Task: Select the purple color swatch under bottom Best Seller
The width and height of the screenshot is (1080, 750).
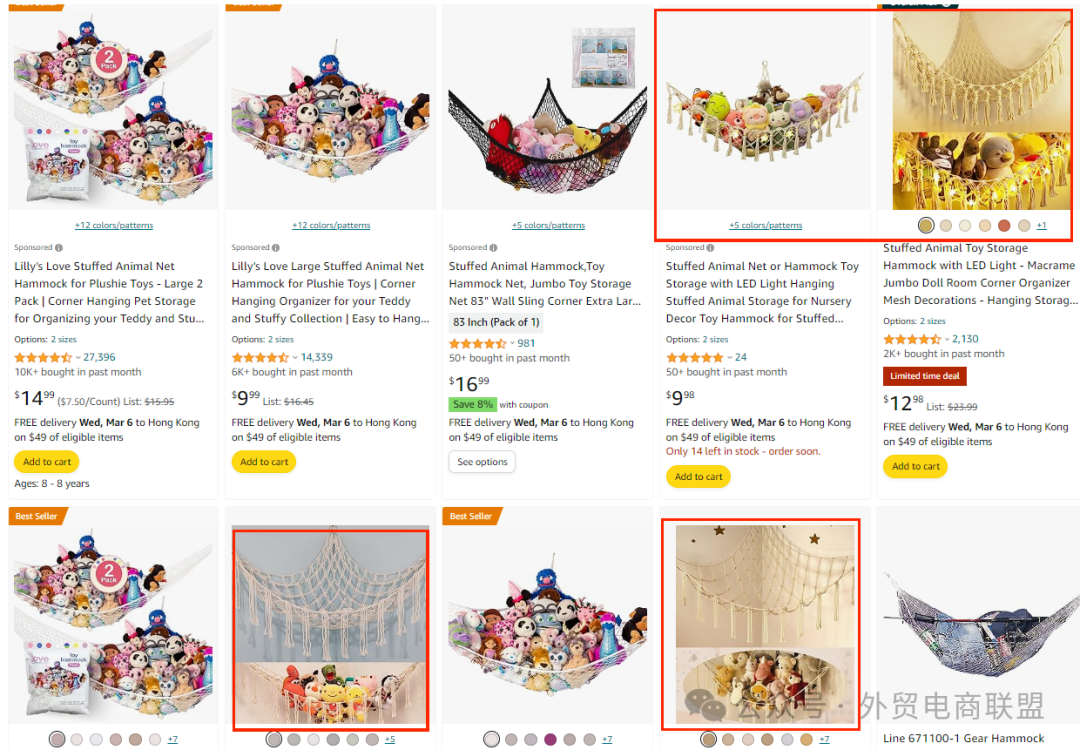Action: point(550,739)
